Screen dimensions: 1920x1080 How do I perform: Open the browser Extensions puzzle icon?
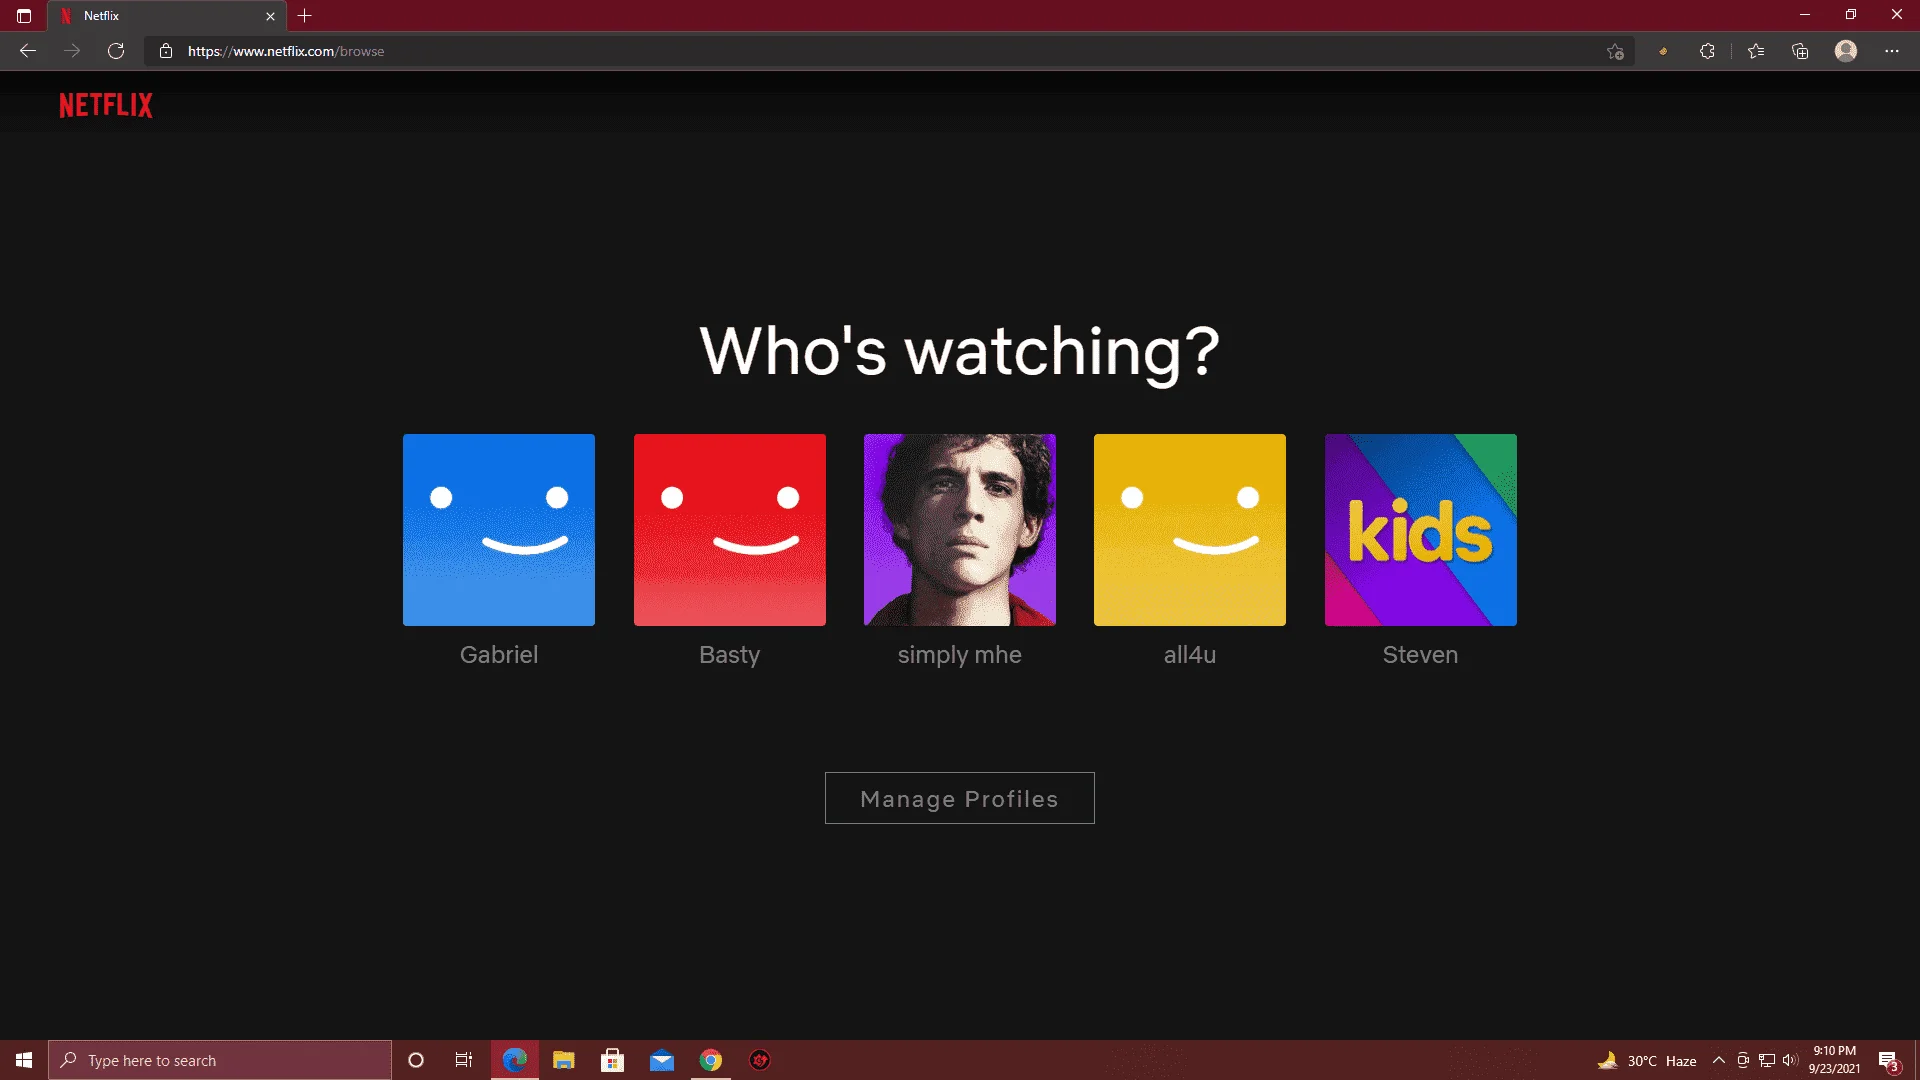click(1708, 51)
